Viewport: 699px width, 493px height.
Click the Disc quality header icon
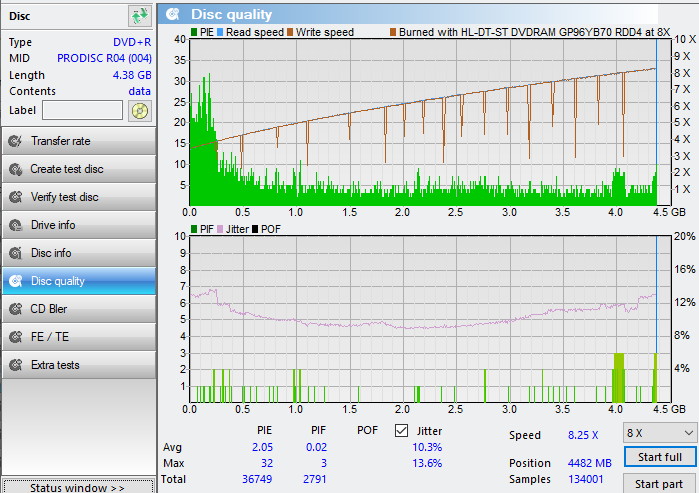[174, 14]
